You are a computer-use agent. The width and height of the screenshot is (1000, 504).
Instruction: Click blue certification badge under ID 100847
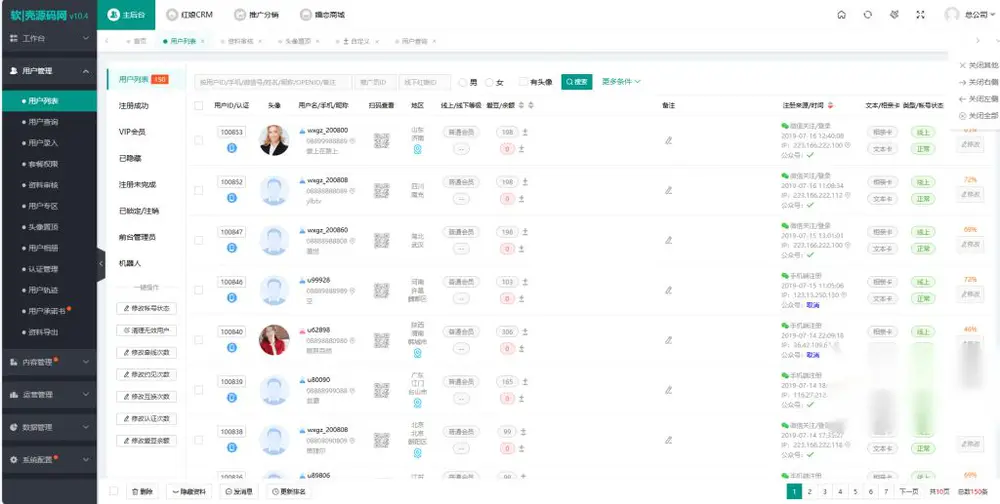click(232, 248)
